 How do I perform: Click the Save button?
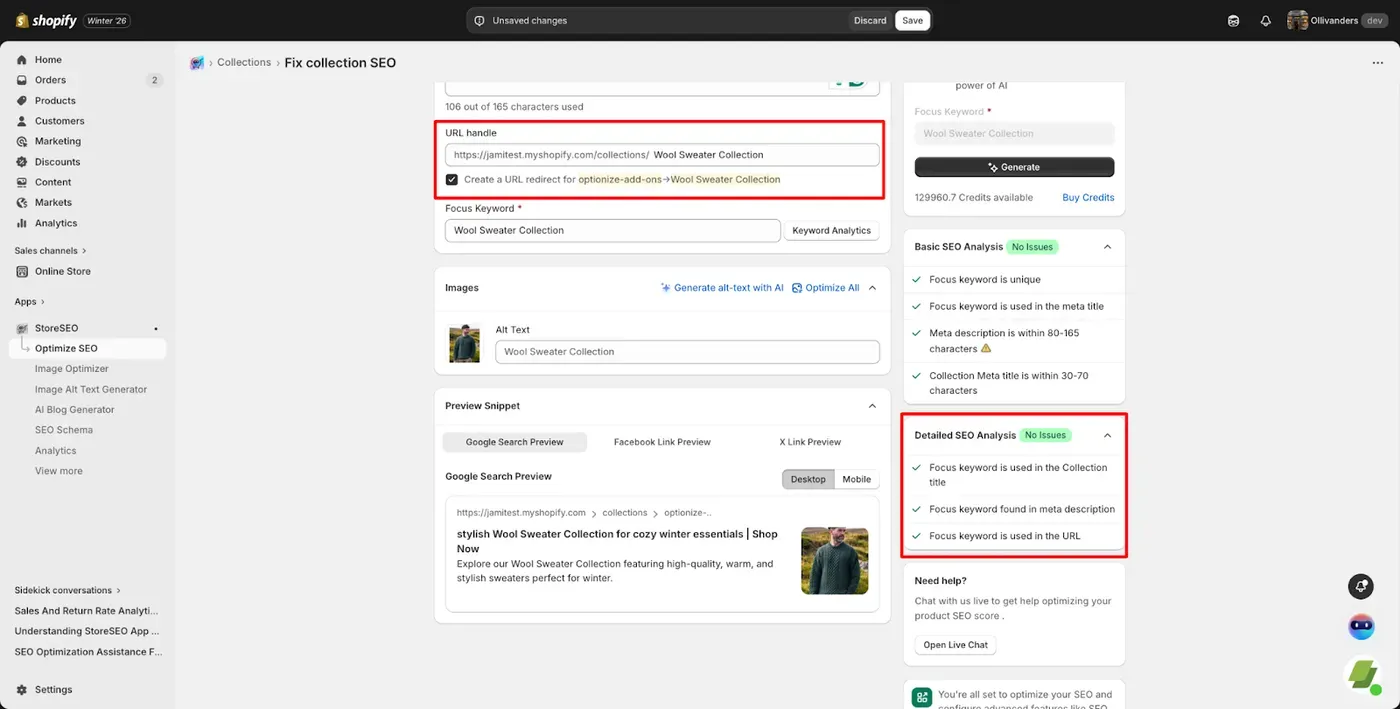(912, 20)
